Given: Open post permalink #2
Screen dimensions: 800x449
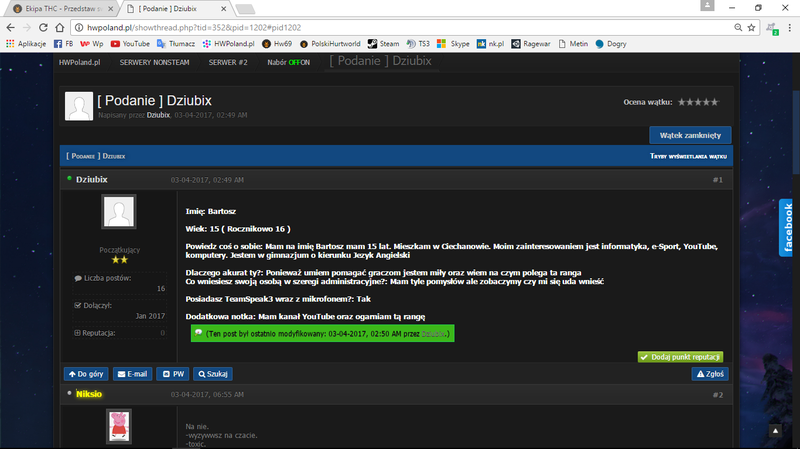Looking at the screenshot, I should click(717, 395).
